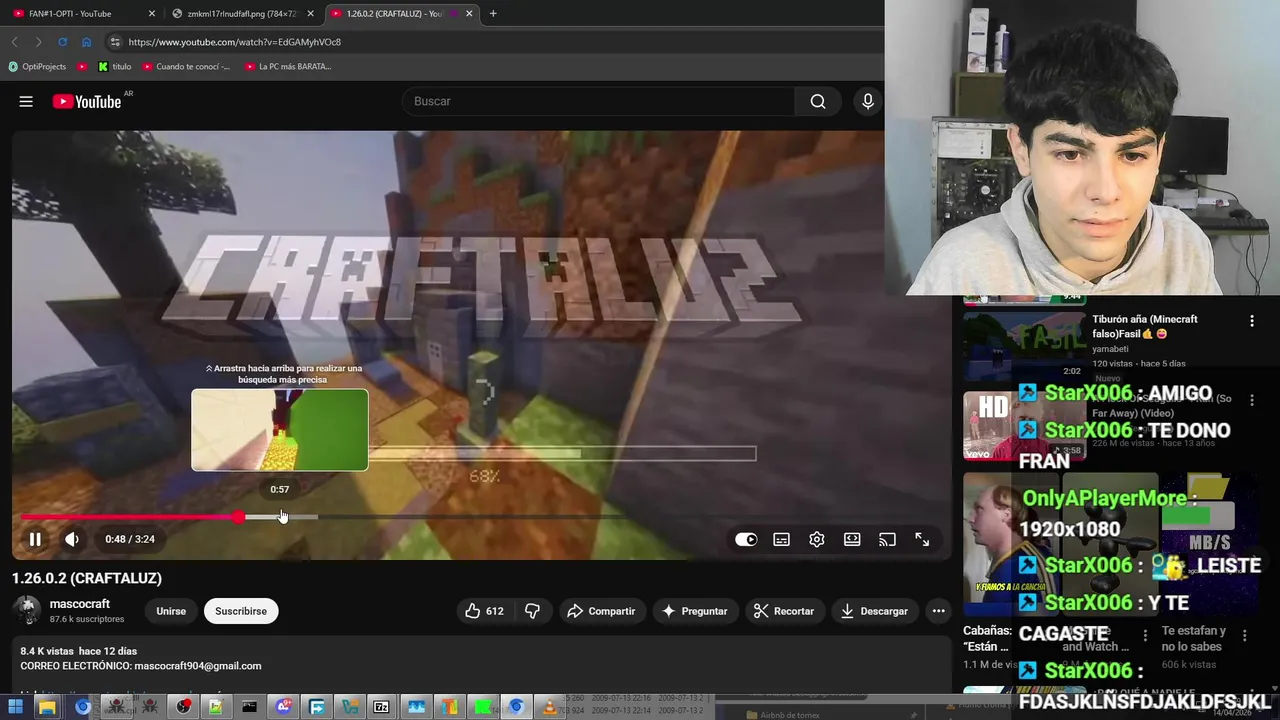This screenshot has width=1280, height=720.
Task: Click the 87.6 k suscriptores text
Action: pos(87,619)
